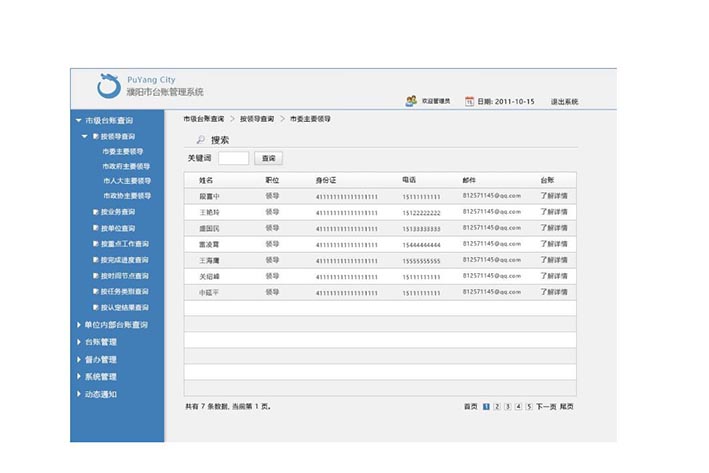The width and height of the screenshot is (709, 473).
Task: Expand the 系统管理 section arrow
Action: pyautogui.click(x=79, y=376)
